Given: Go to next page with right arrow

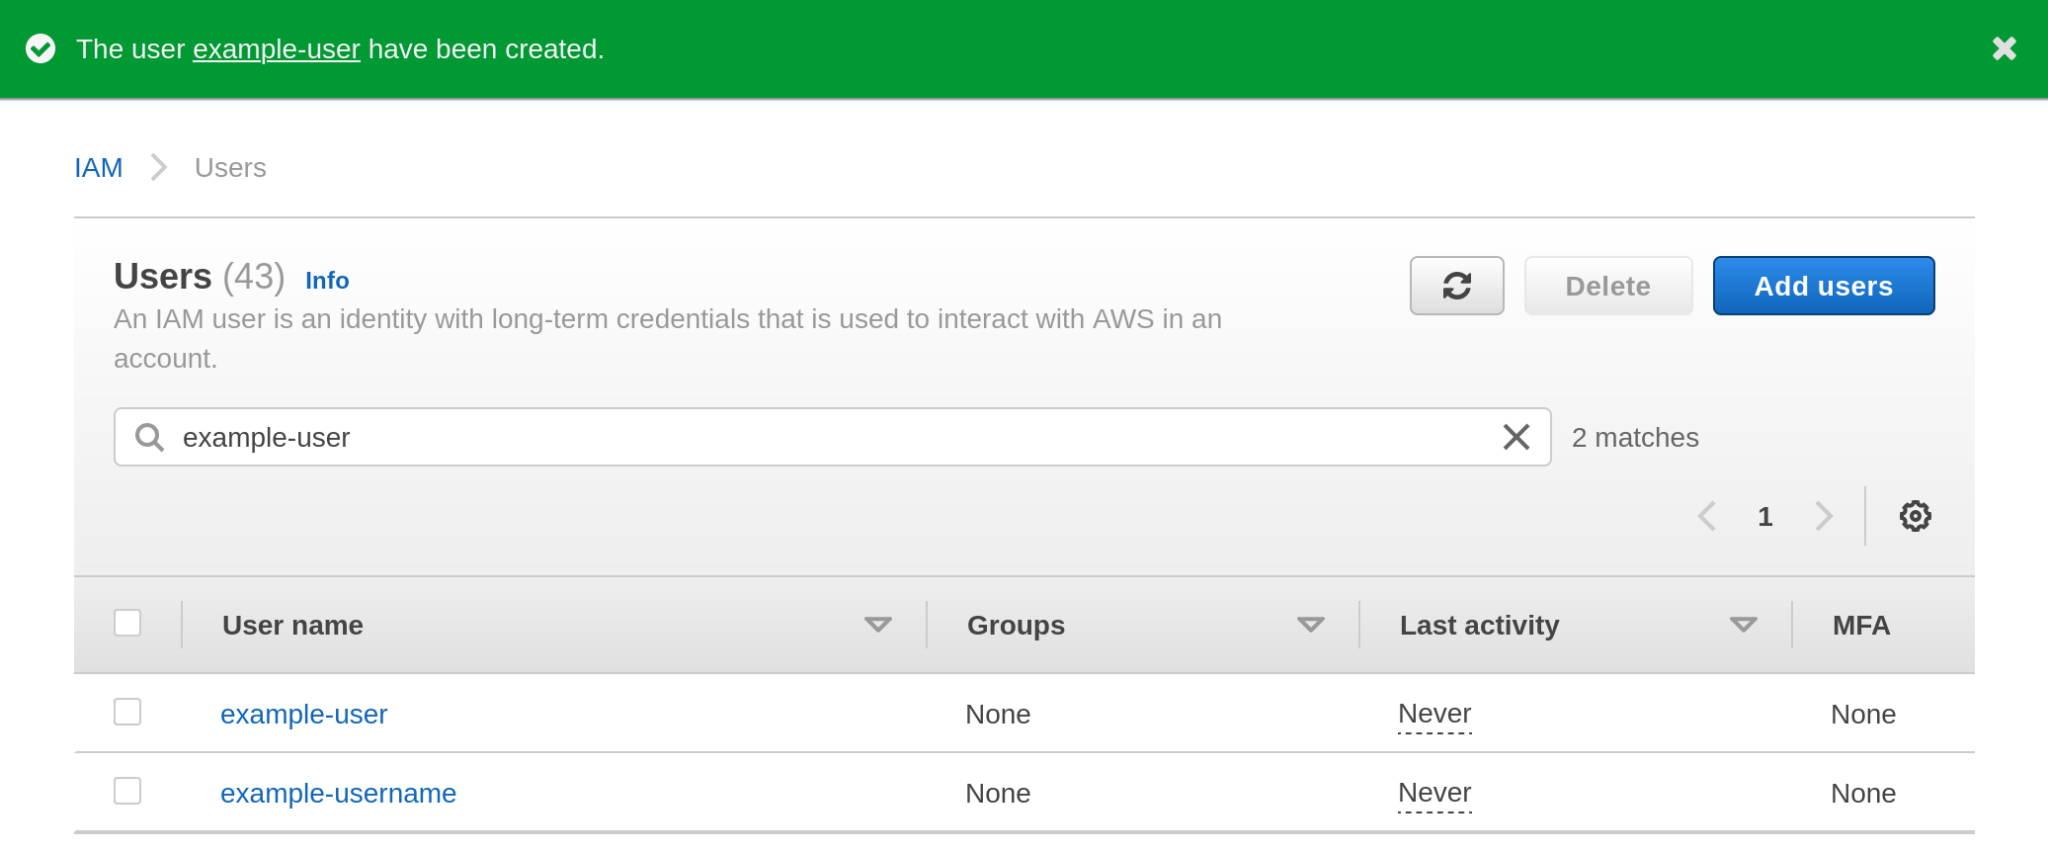Looking at the screenshot, I should click(1825, 516).
